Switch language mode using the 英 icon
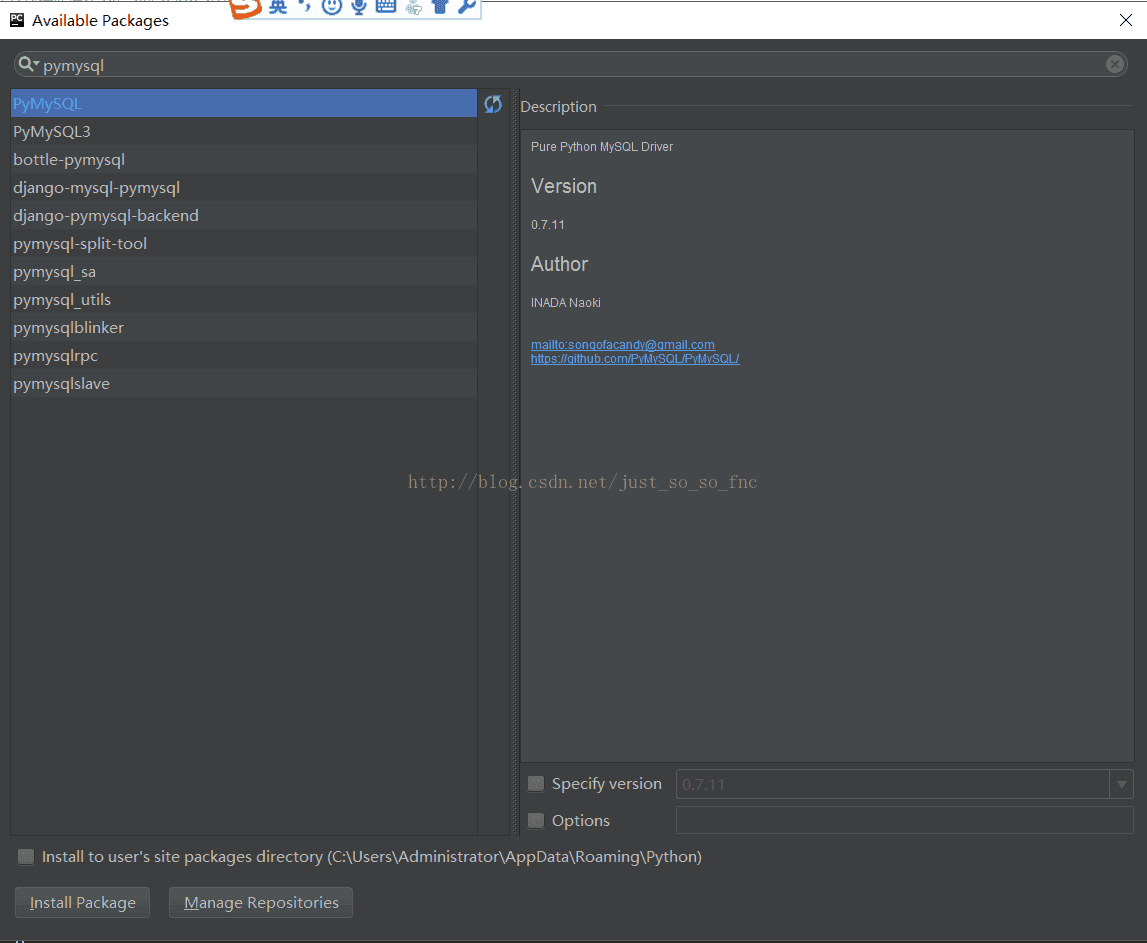This screenshot has width=1147, height=943. (277, 7)
